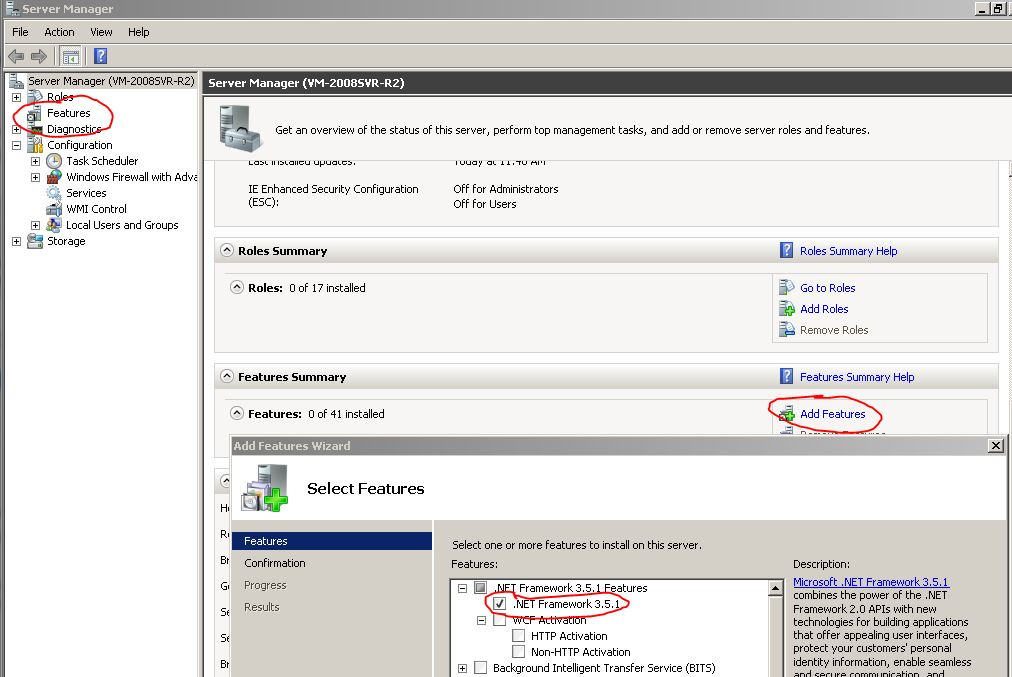Click the Show/Hide Console Tree icon
Viewport: 1012px width, 677px height.
pos(70,56)
